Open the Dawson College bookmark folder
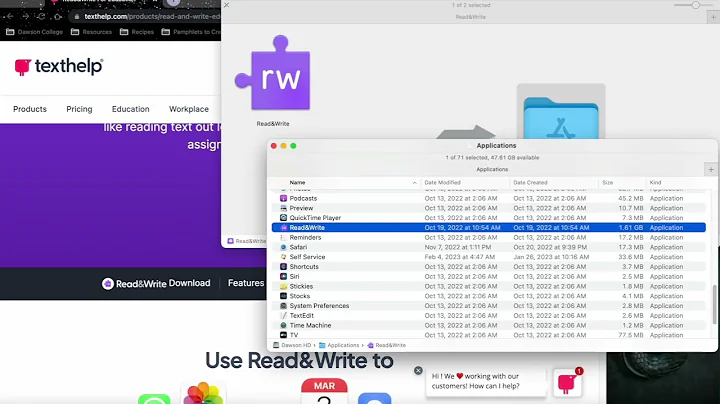 [34, 32]
